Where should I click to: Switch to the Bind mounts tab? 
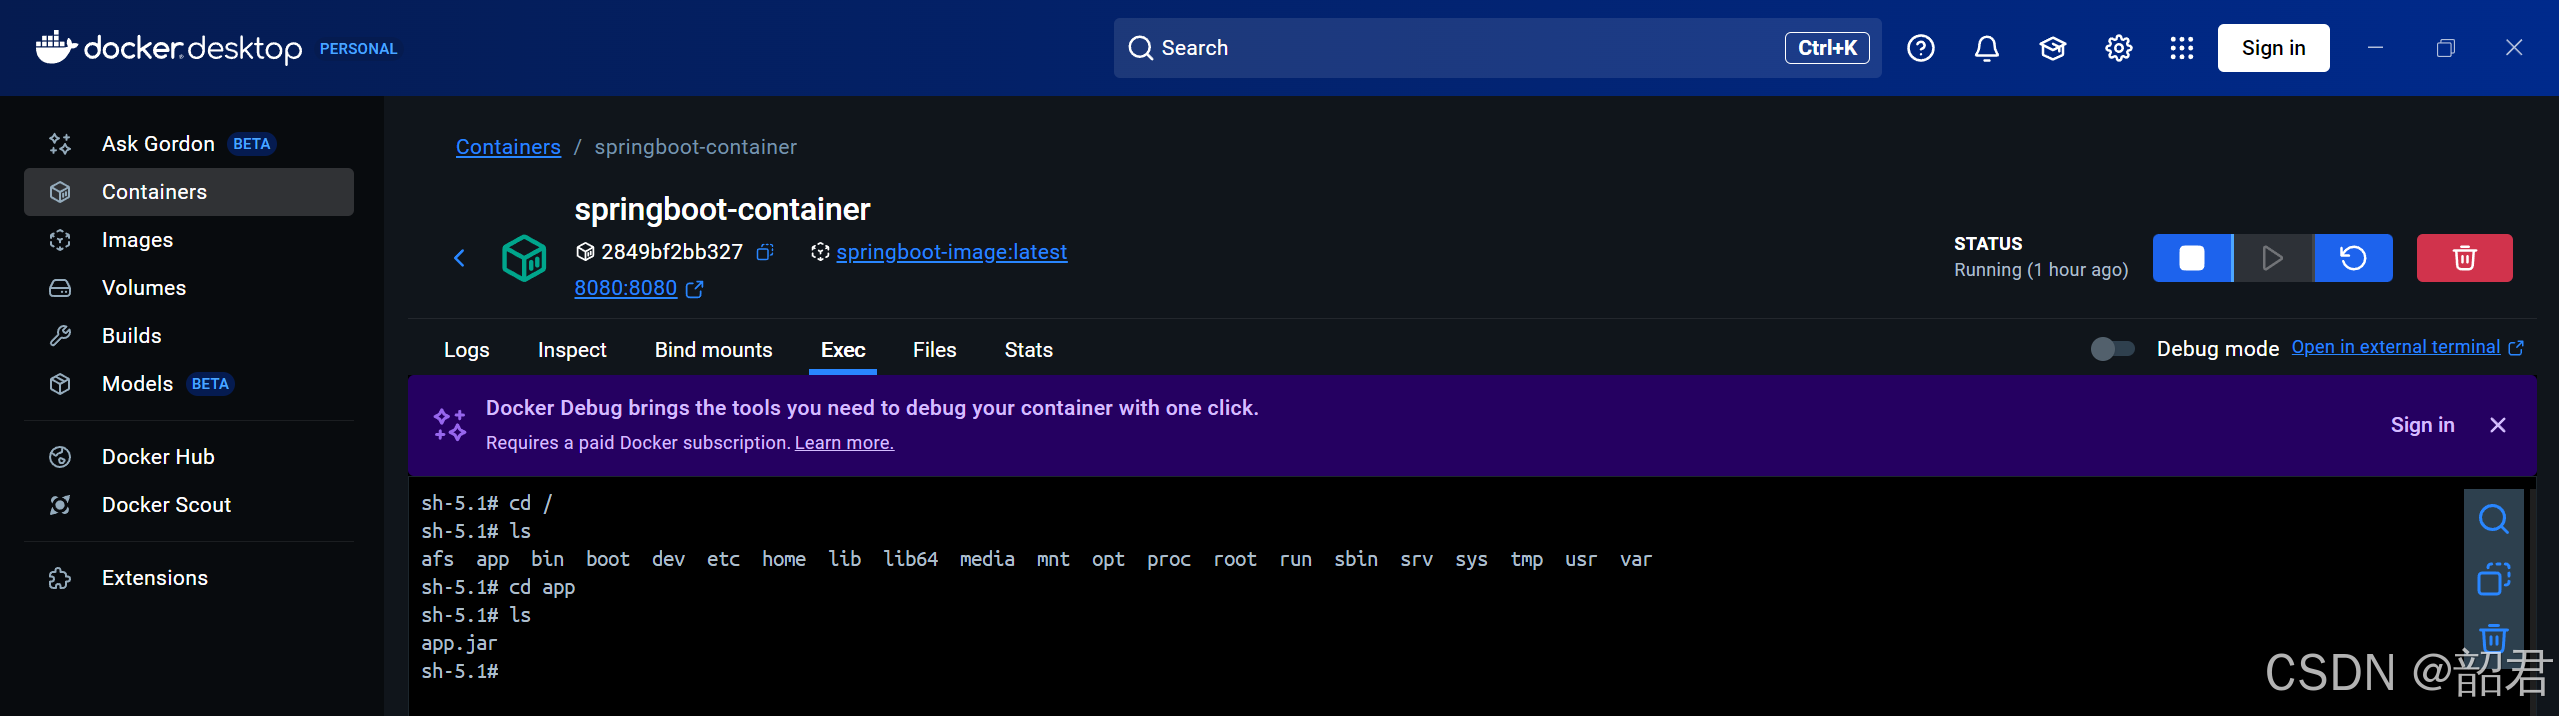pyautogui.click(x=713, y=350)
